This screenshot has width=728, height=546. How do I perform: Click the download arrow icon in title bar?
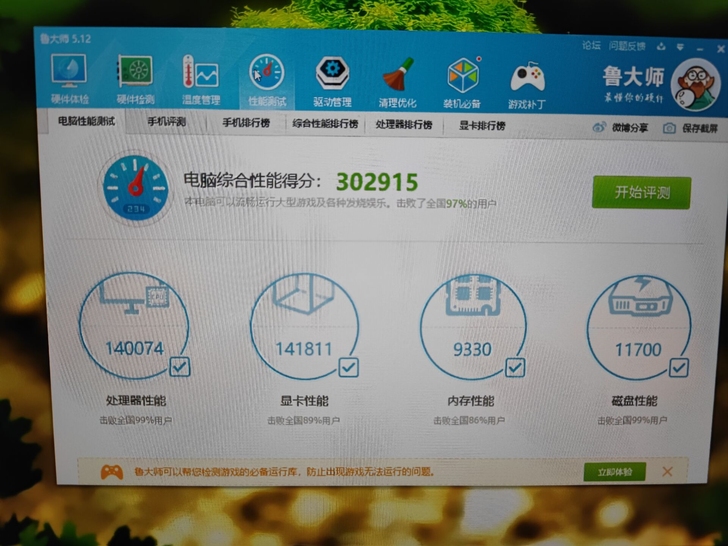click(x=661, y=46)
